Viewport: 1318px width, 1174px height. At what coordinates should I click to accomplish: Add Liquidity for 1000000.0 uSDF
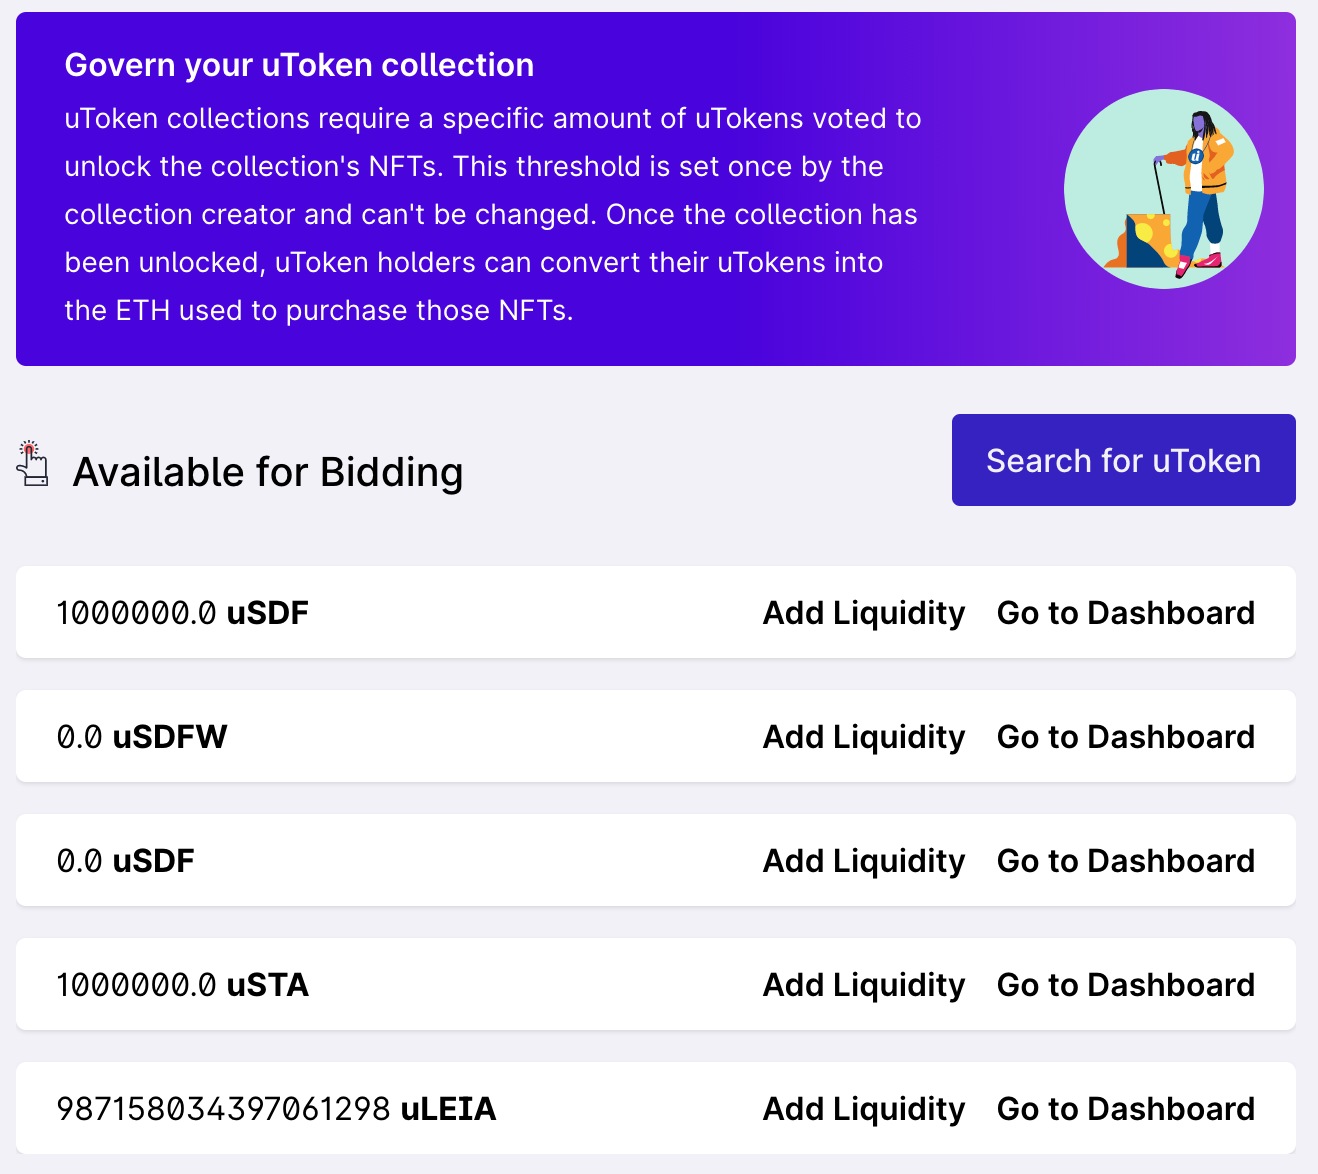[x=864, y=613]
